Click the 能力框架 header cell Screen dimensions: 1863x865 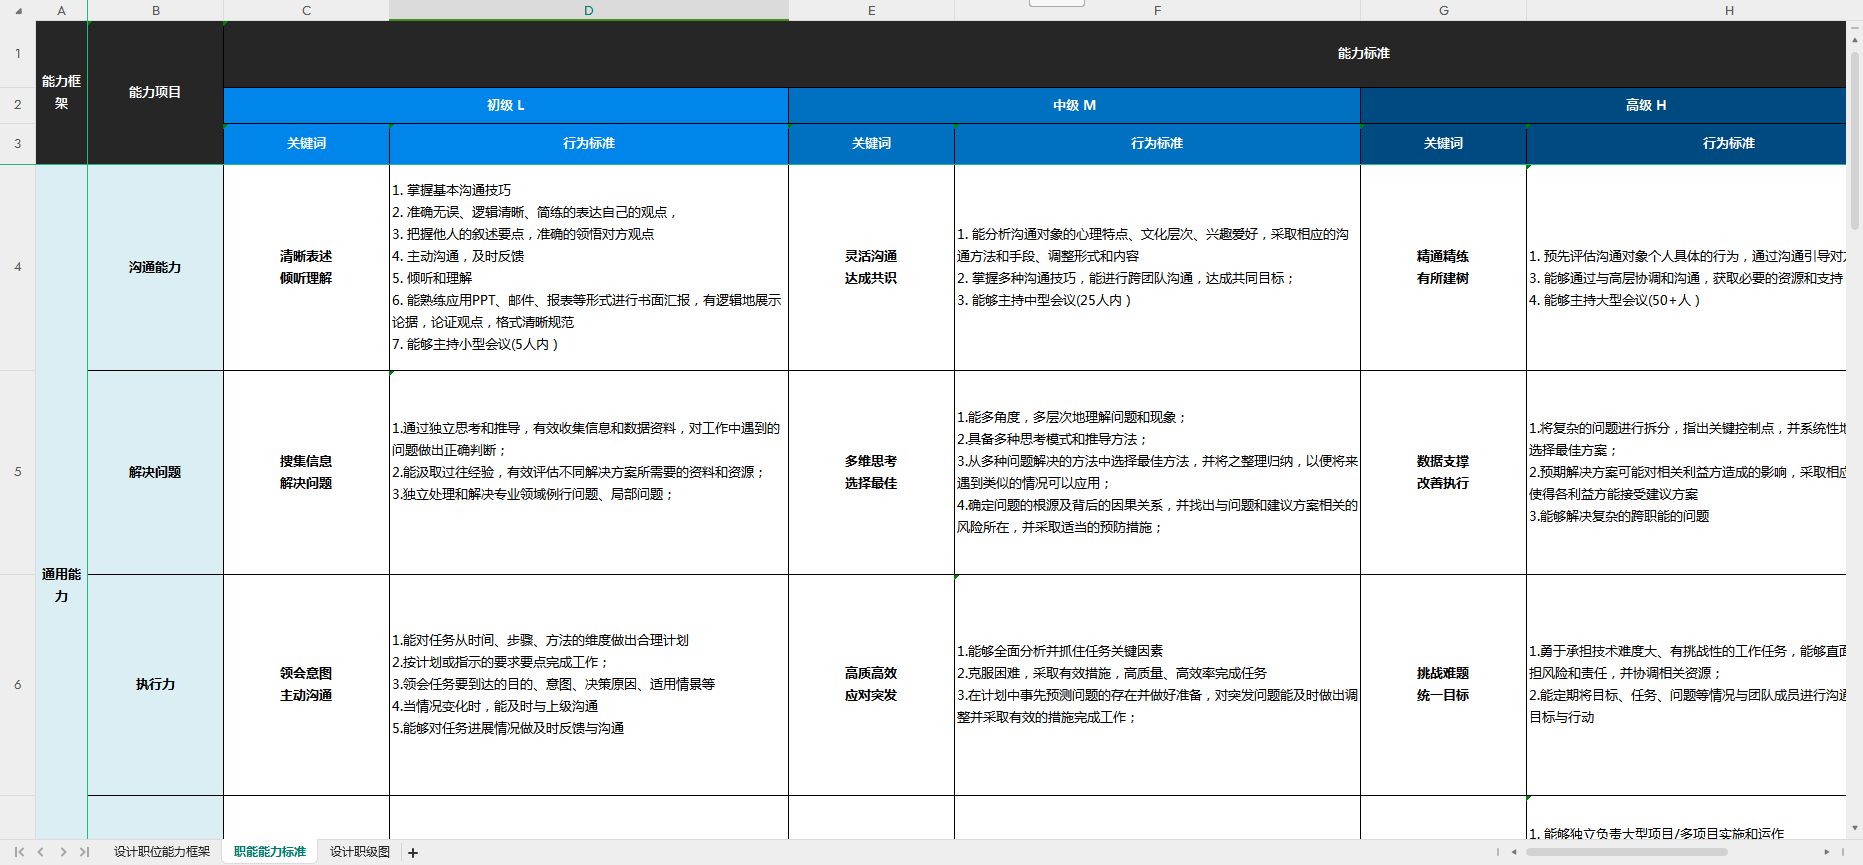pyautogui.click(x=62, y=92)
